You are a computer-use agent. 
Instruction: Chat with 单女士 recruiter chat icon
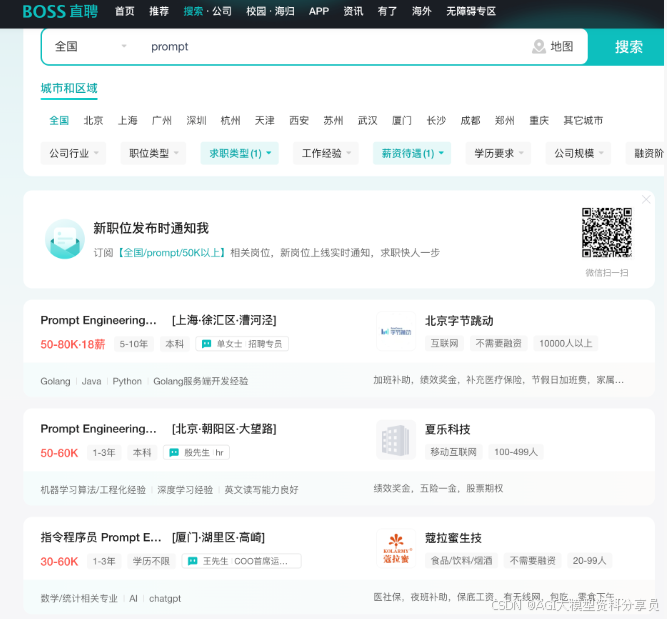tap(206, 344)
